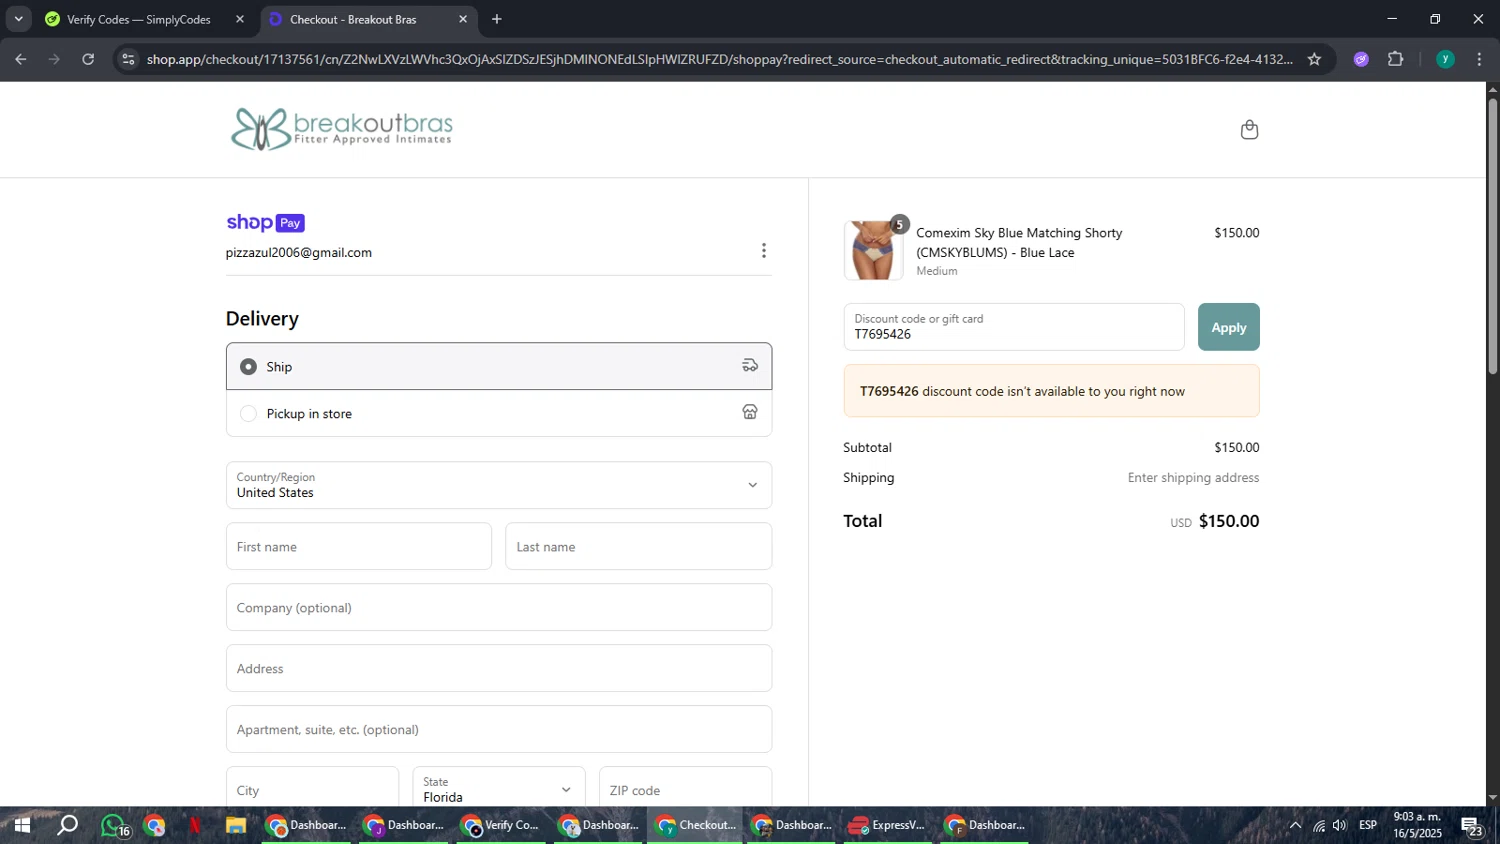Bookmark this page with the star icon

click(1314, 59)
